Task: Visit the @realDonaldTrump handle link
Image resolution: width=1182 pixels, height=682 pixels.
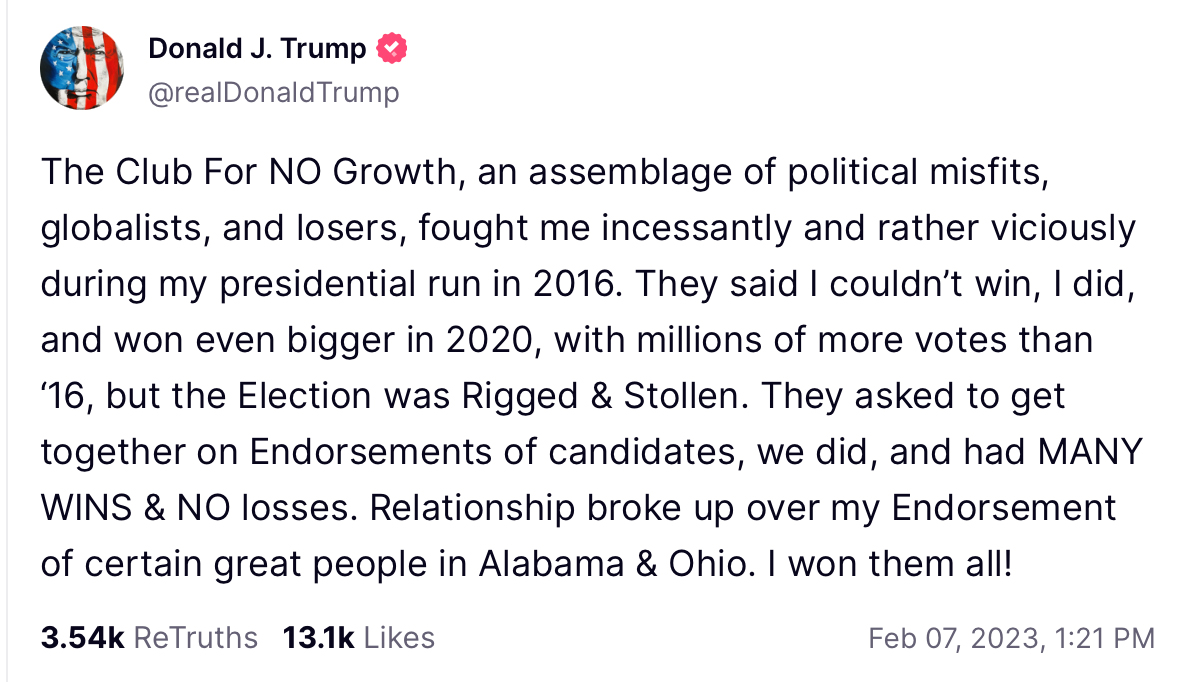Action: 274,93
